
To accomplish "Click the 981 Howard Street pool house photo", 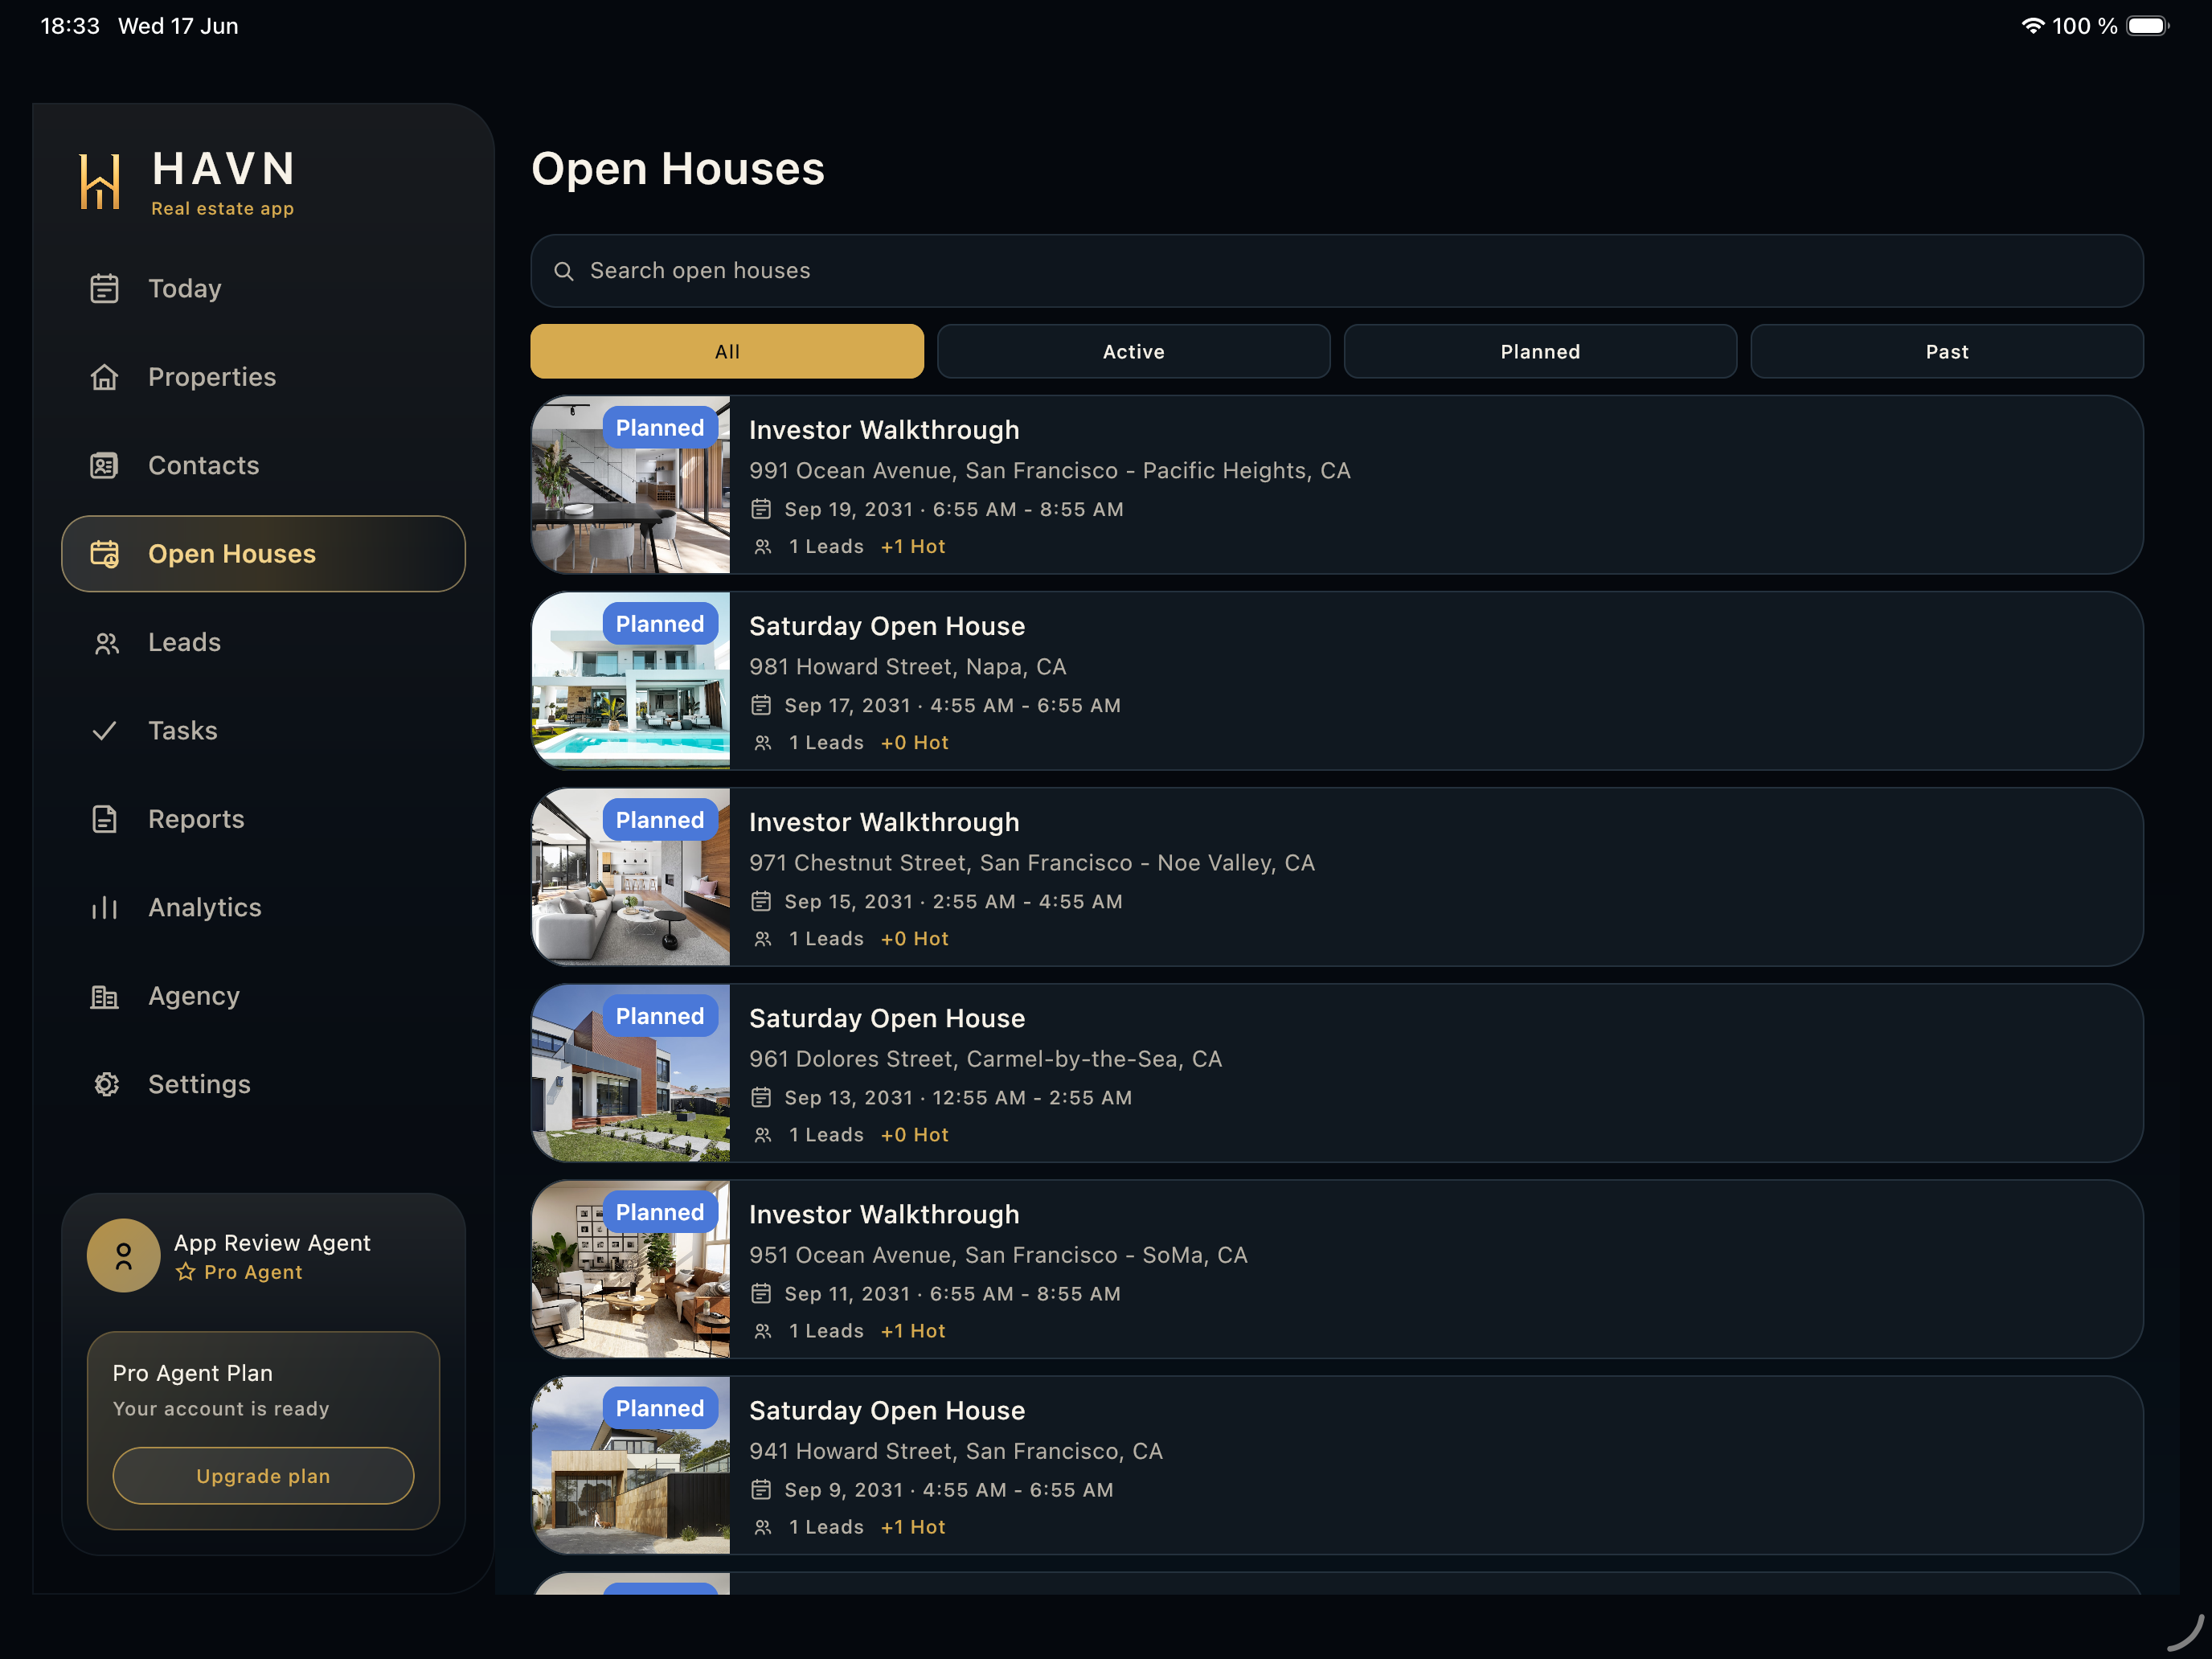I will pos(631,681).
